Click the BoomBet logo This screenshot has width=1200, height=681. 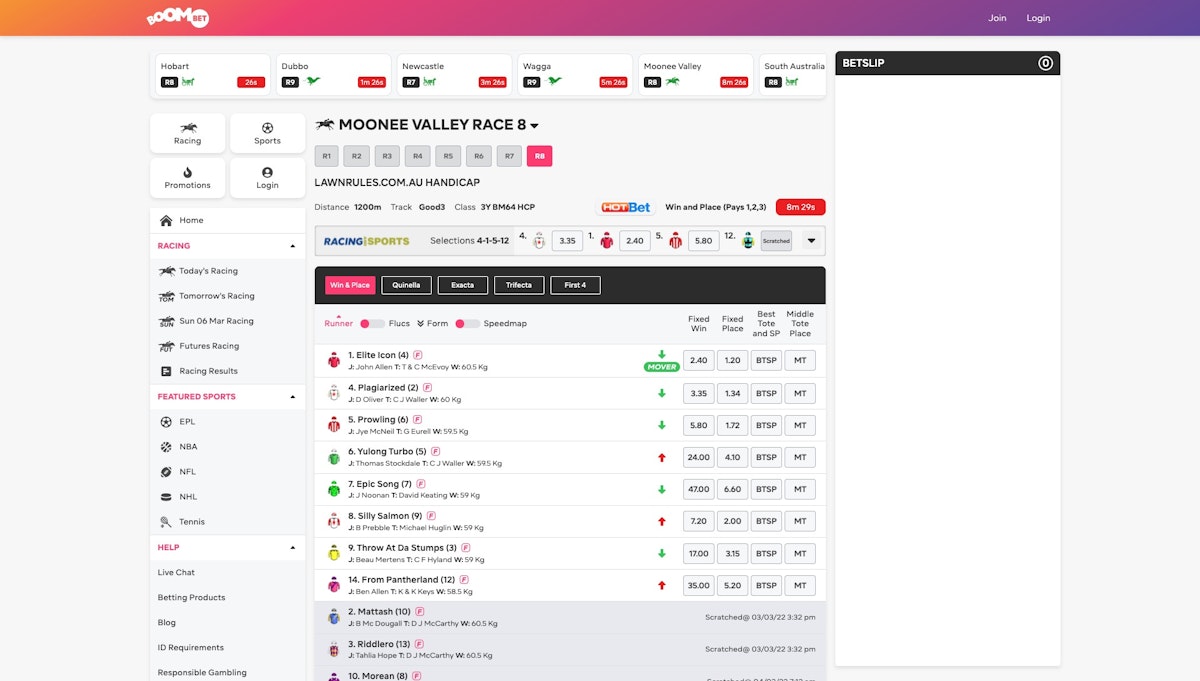(177, 18)
